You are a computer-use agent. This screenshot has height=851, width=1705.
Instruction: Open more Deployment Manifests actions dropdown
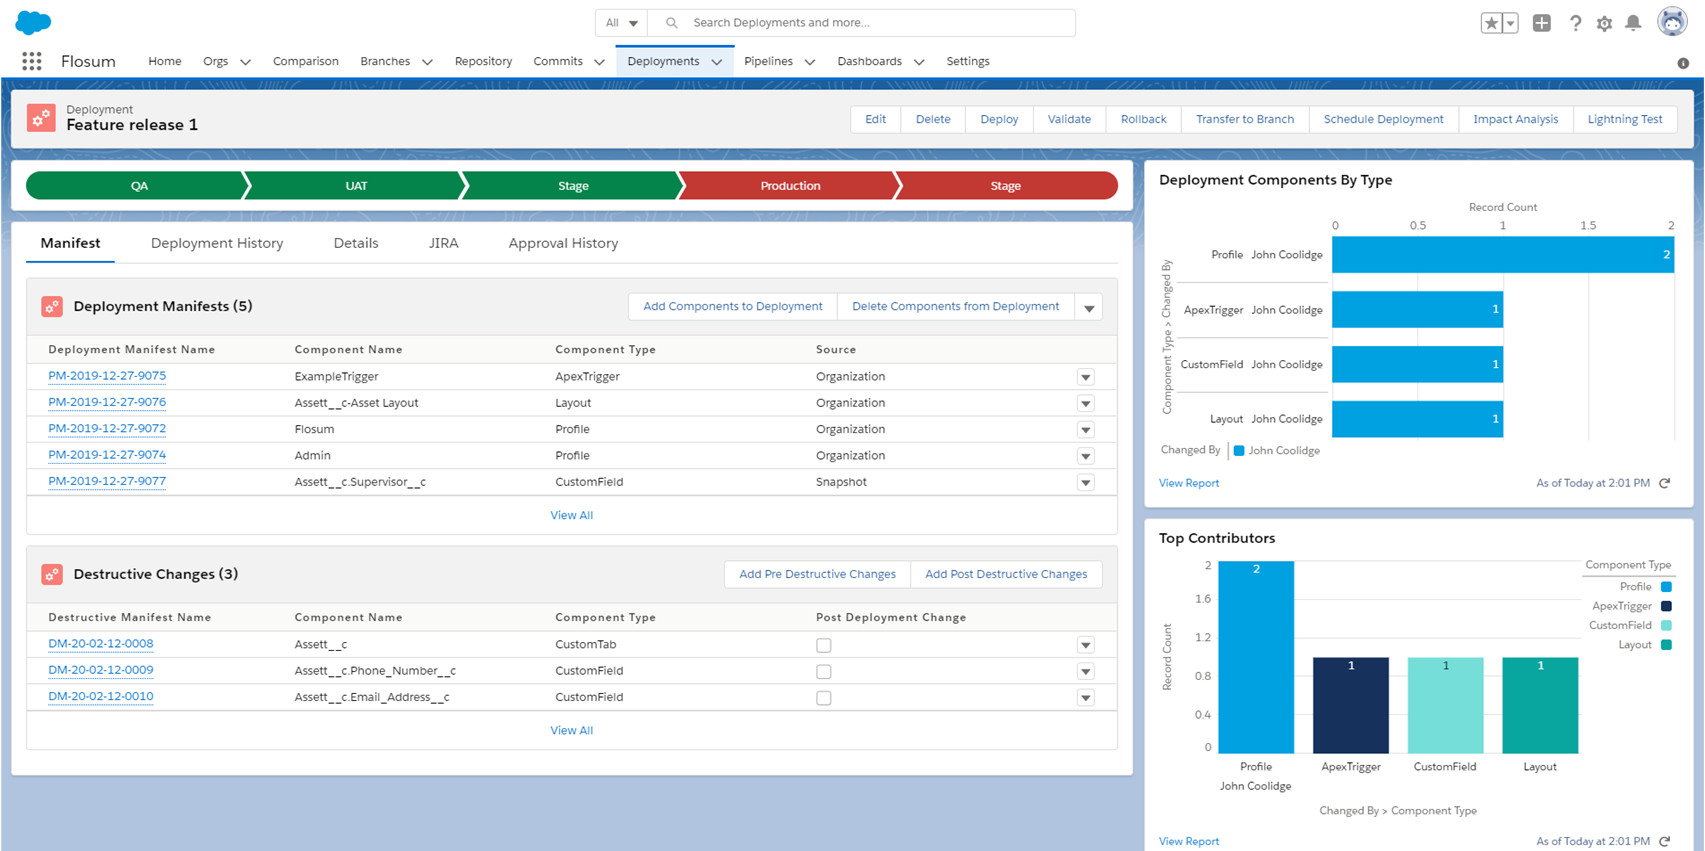coord(1089,307)
